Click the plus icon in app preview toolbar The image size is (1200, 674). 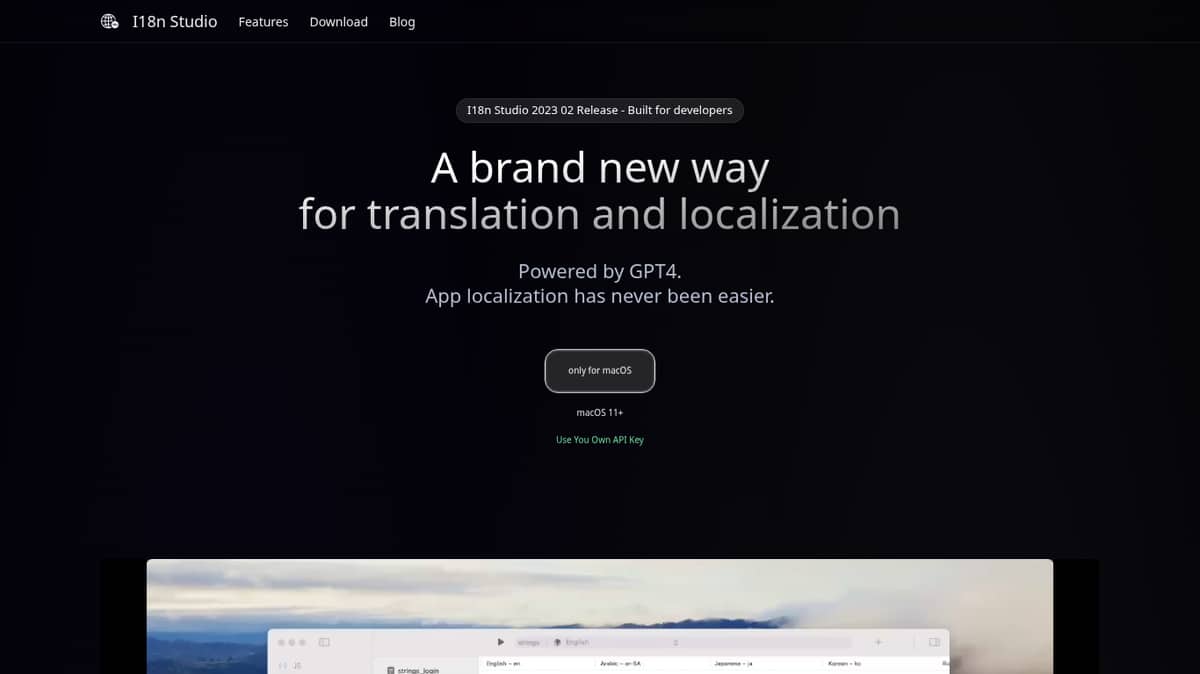coord(878,642)
